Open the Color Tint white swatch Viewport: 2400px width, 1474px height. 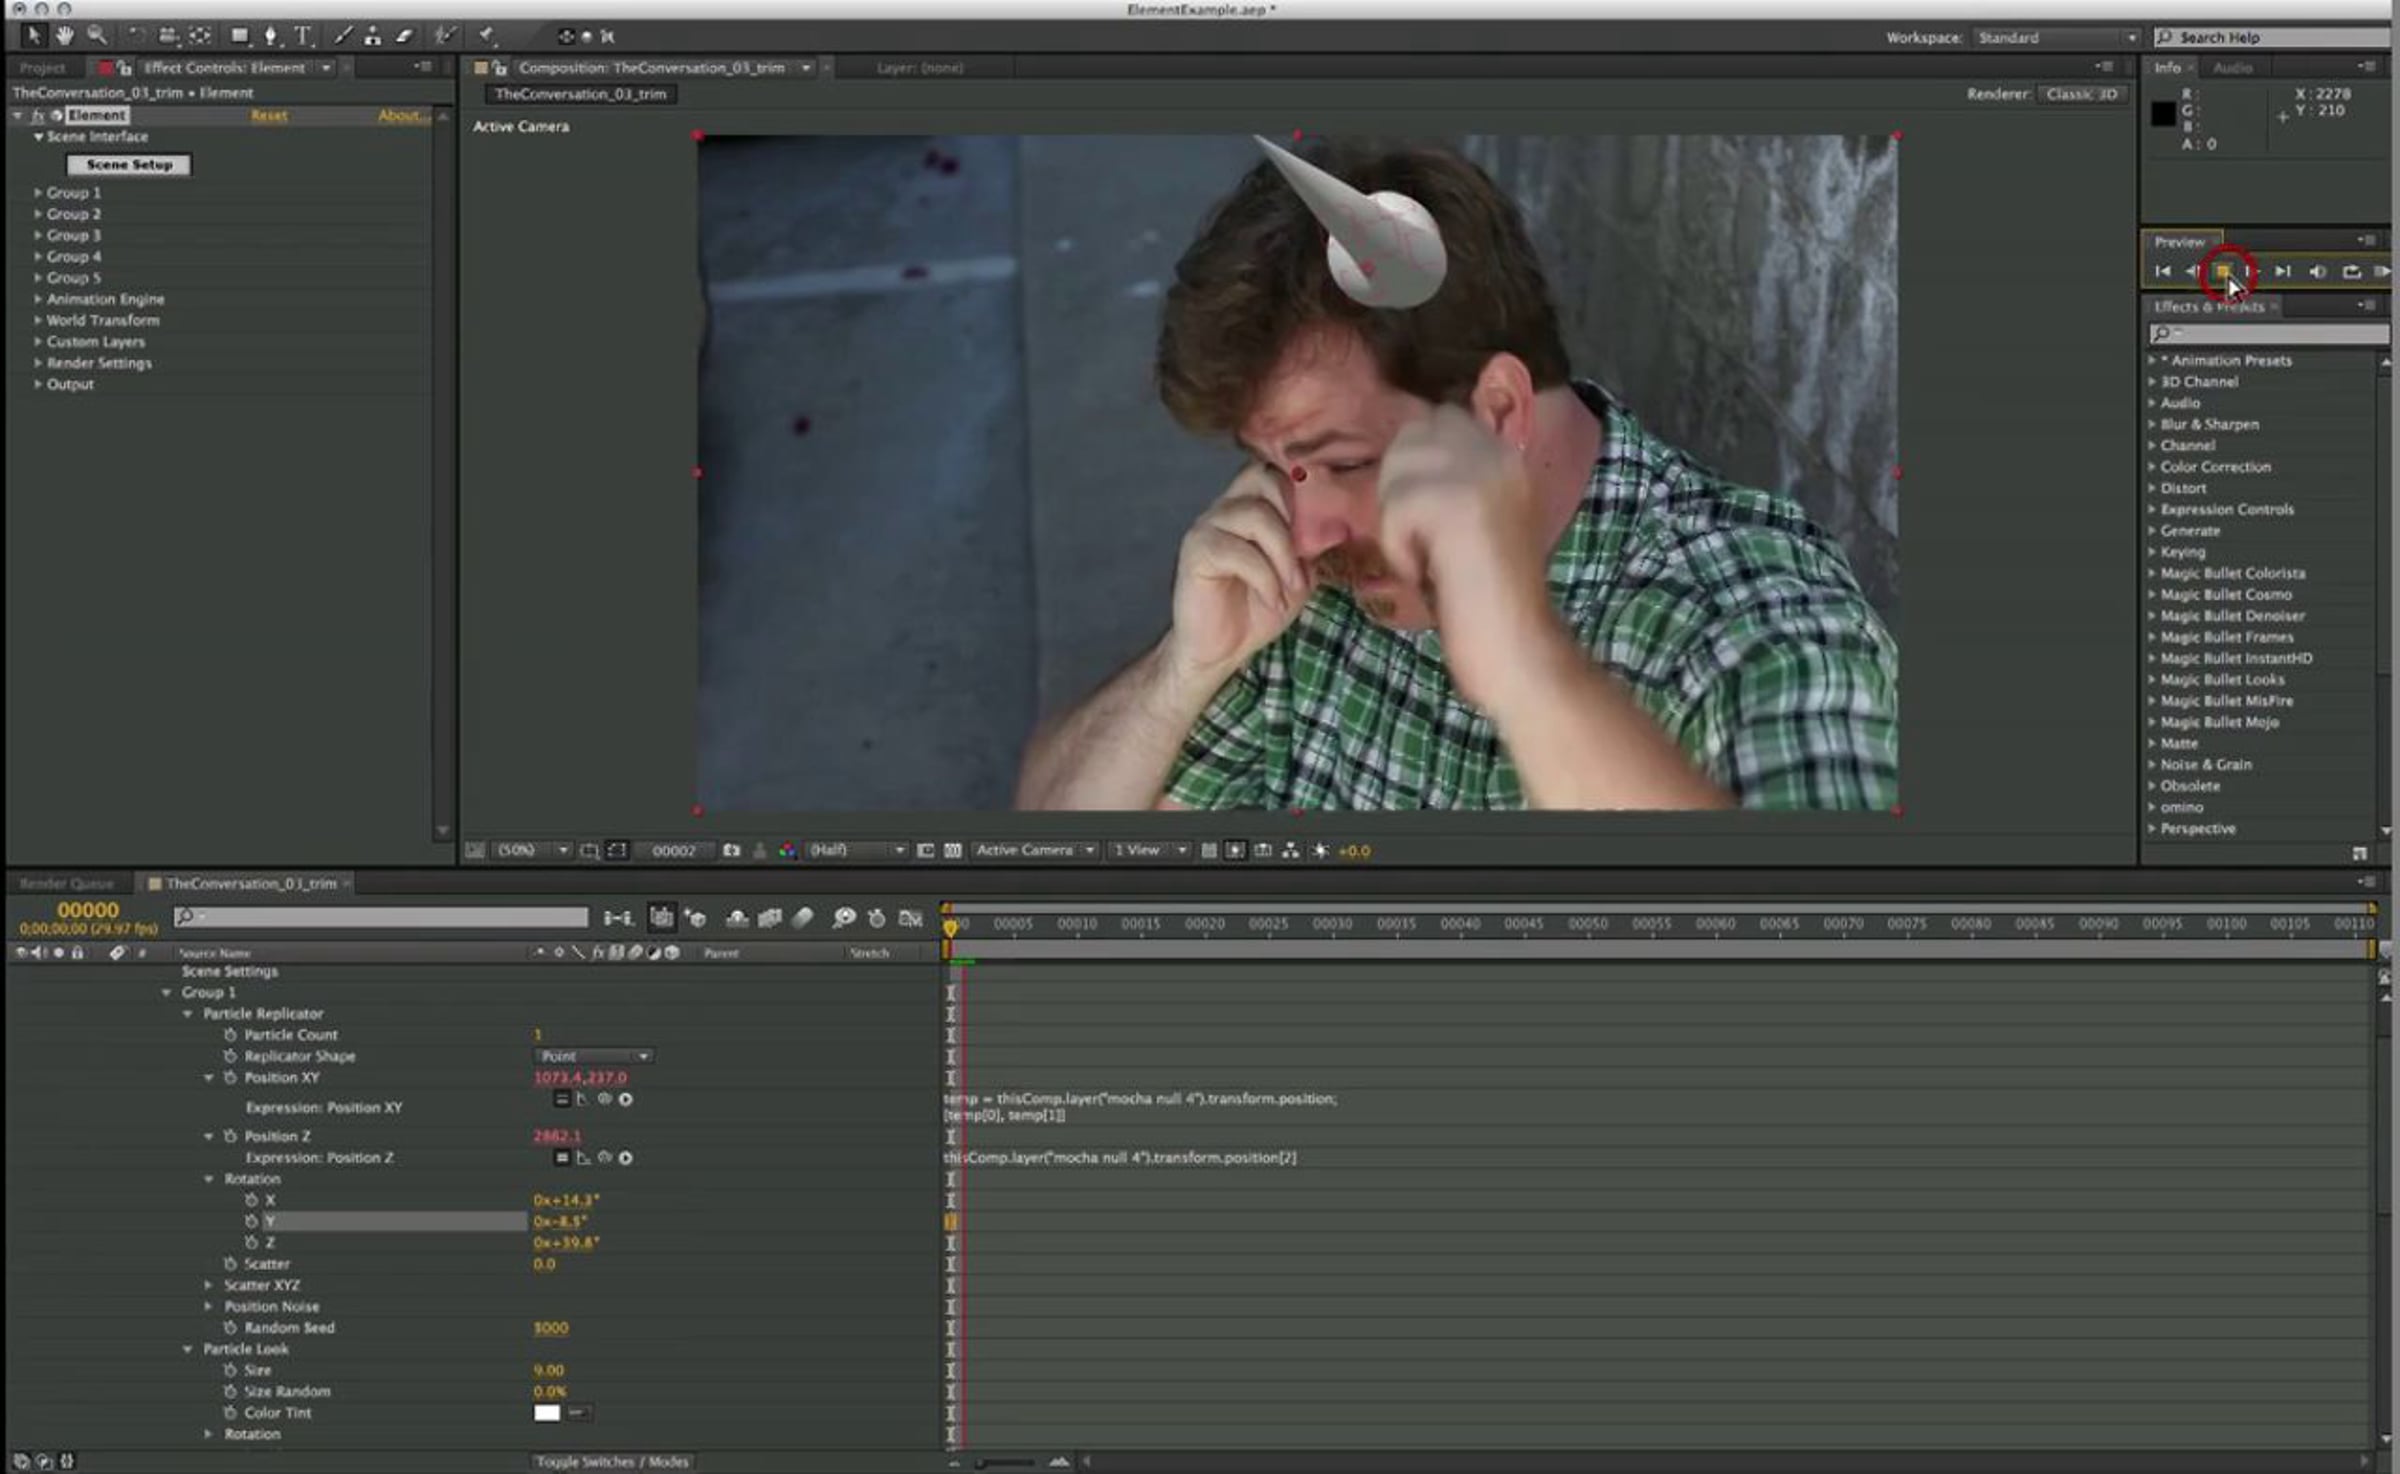click(x=547, y=1412)
